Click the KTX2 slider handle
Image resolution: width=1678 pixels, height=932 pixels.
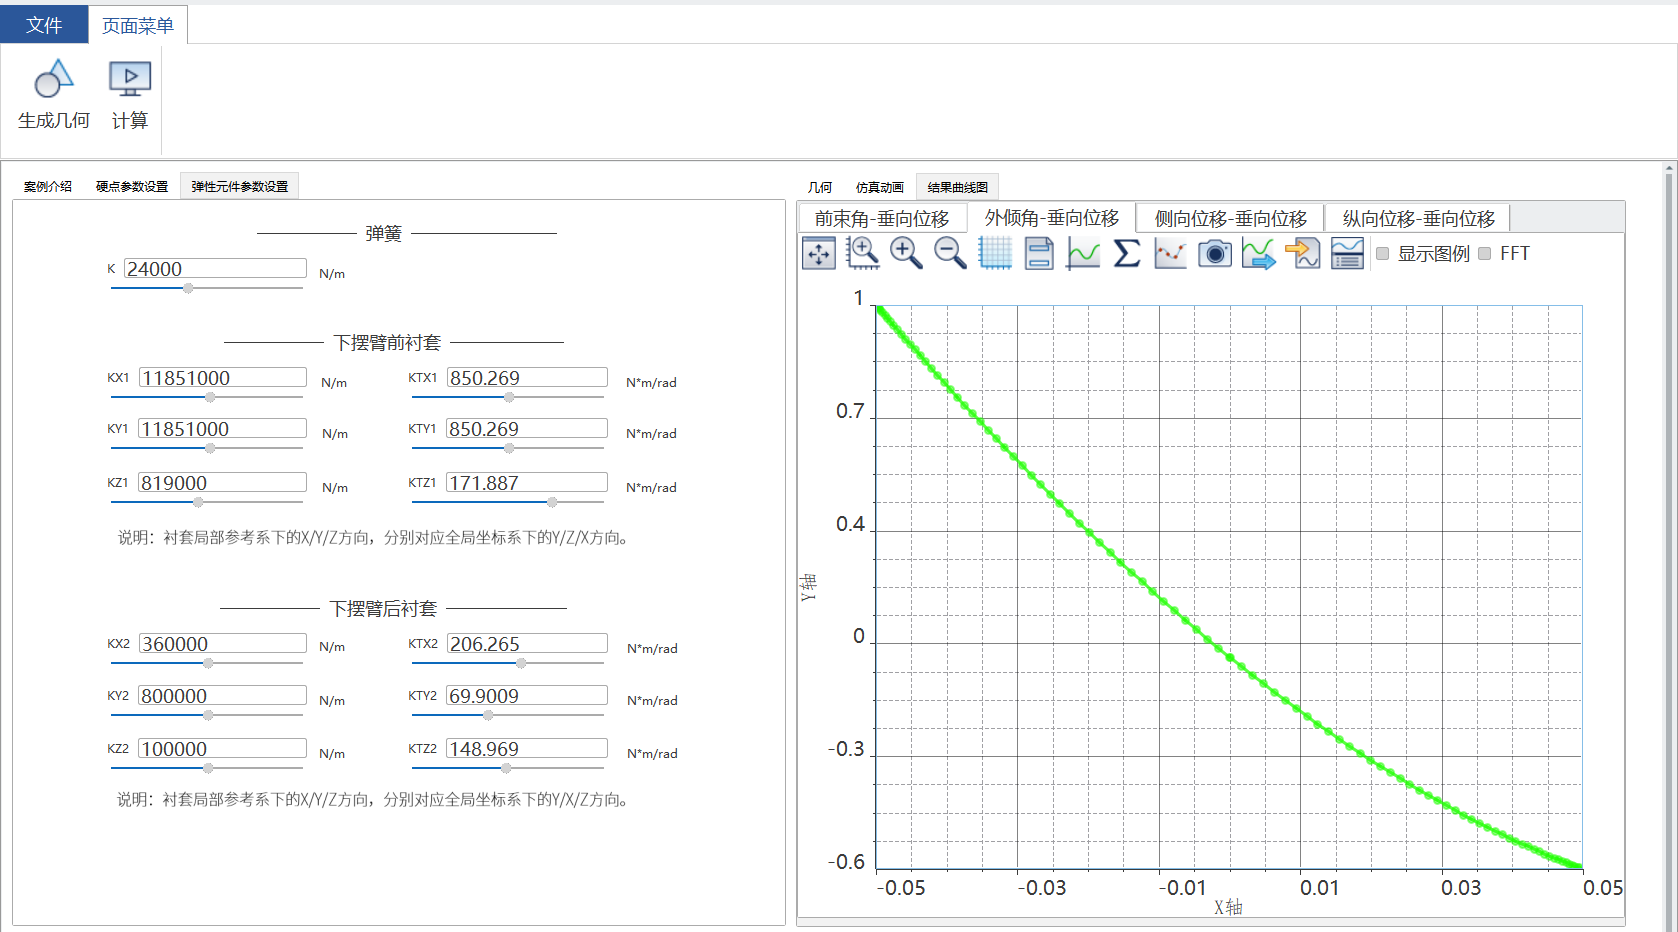(x=521, y=663)
